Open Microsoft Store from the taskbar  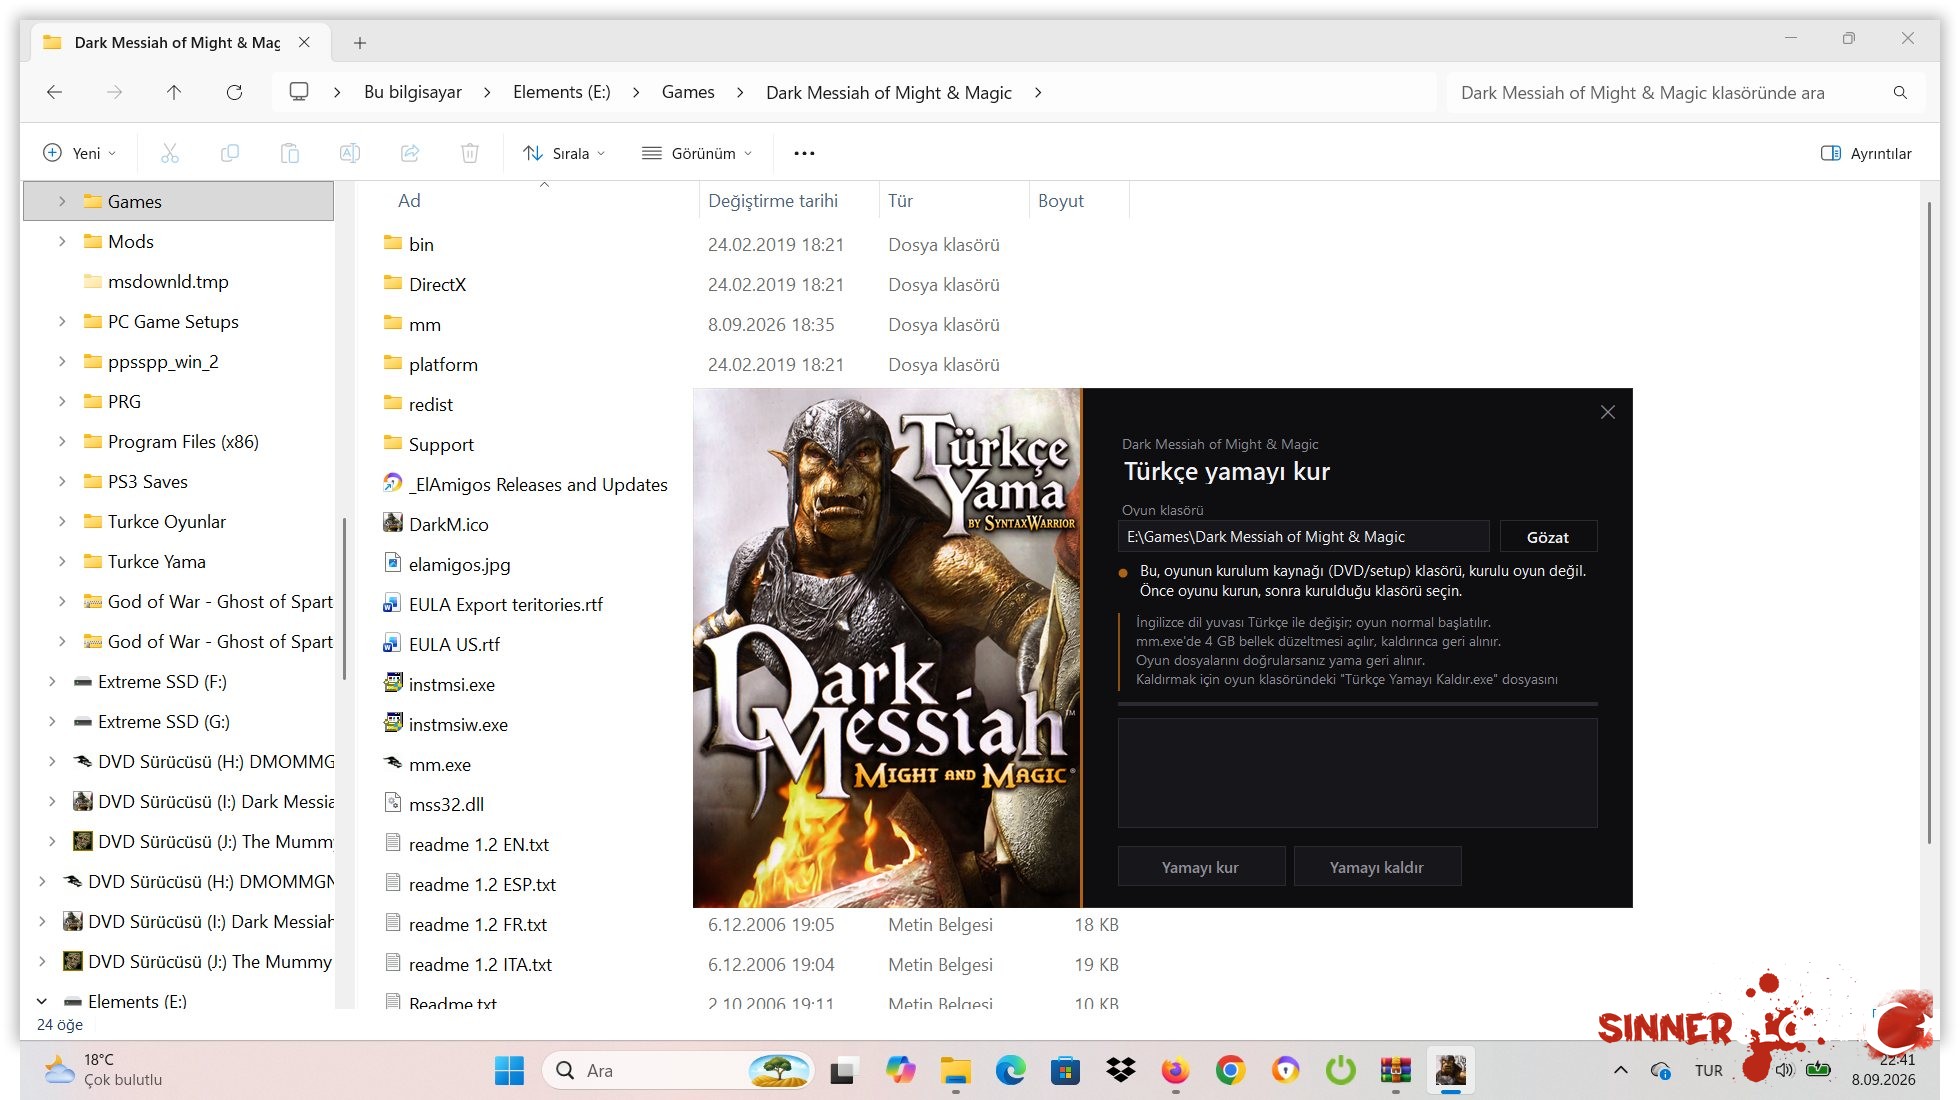click(1065, 1071)
